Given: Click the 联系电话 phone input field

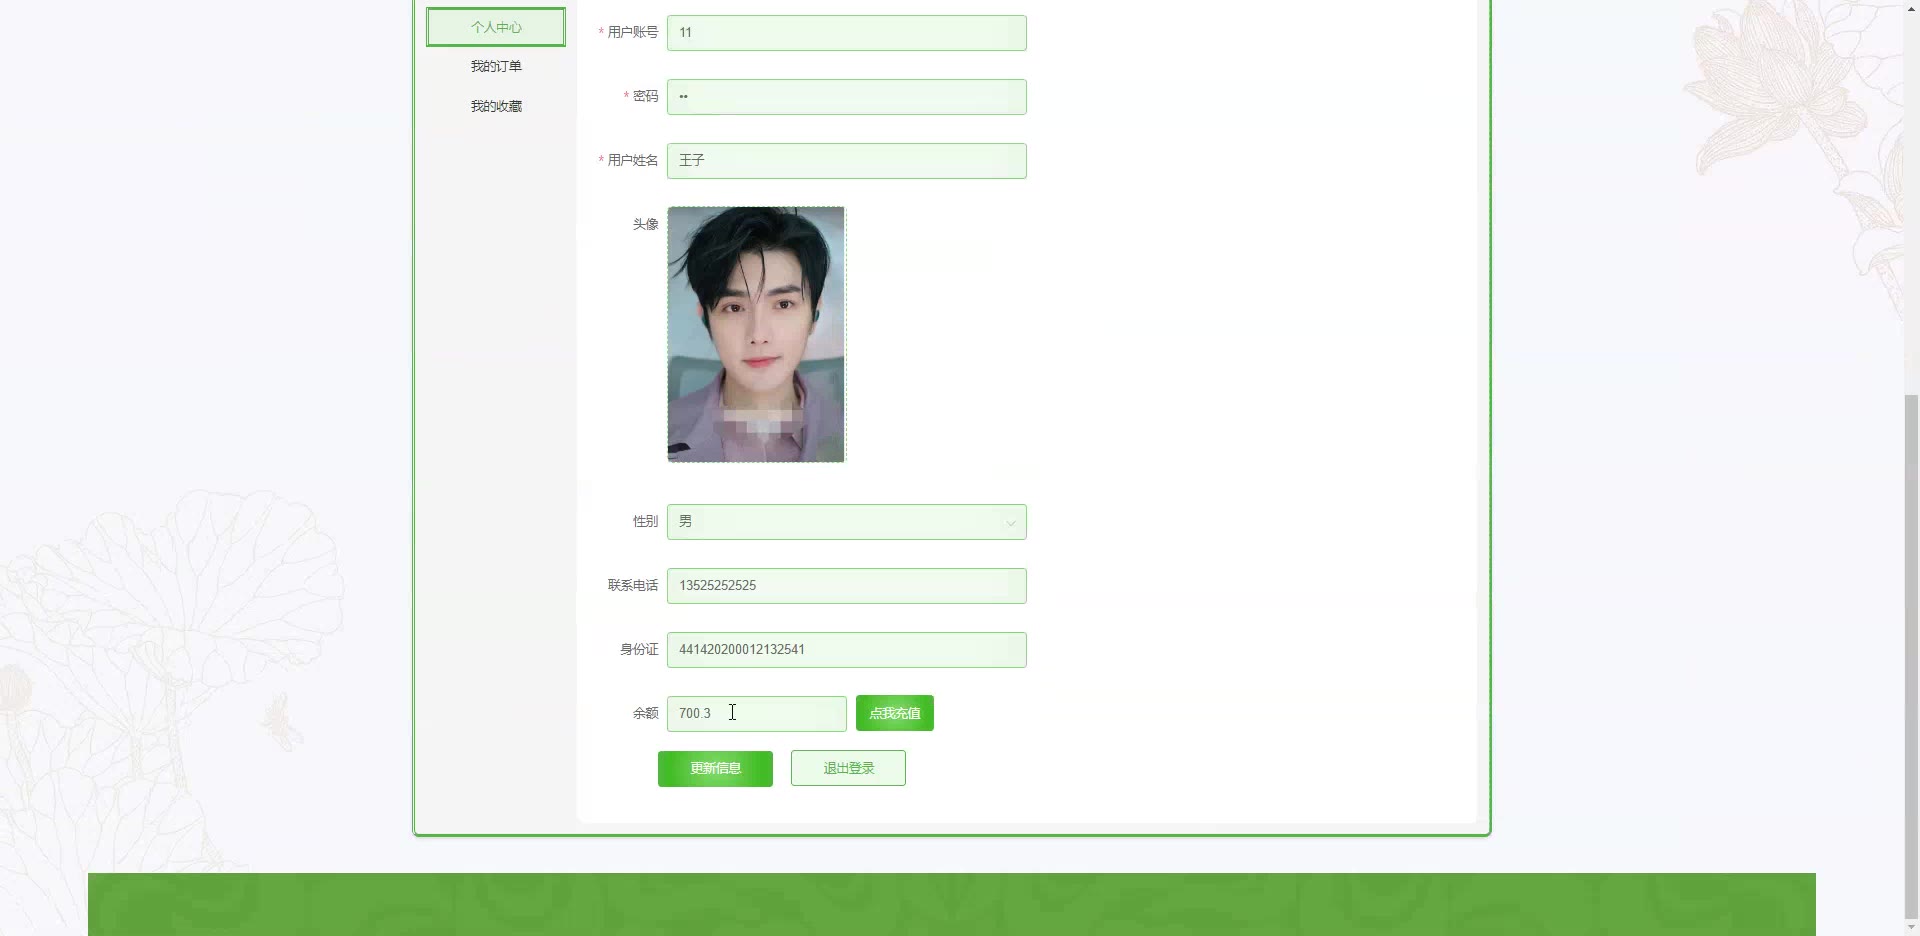Looking at the screenshot, I should pyautogui.click(x=846, y=586).
